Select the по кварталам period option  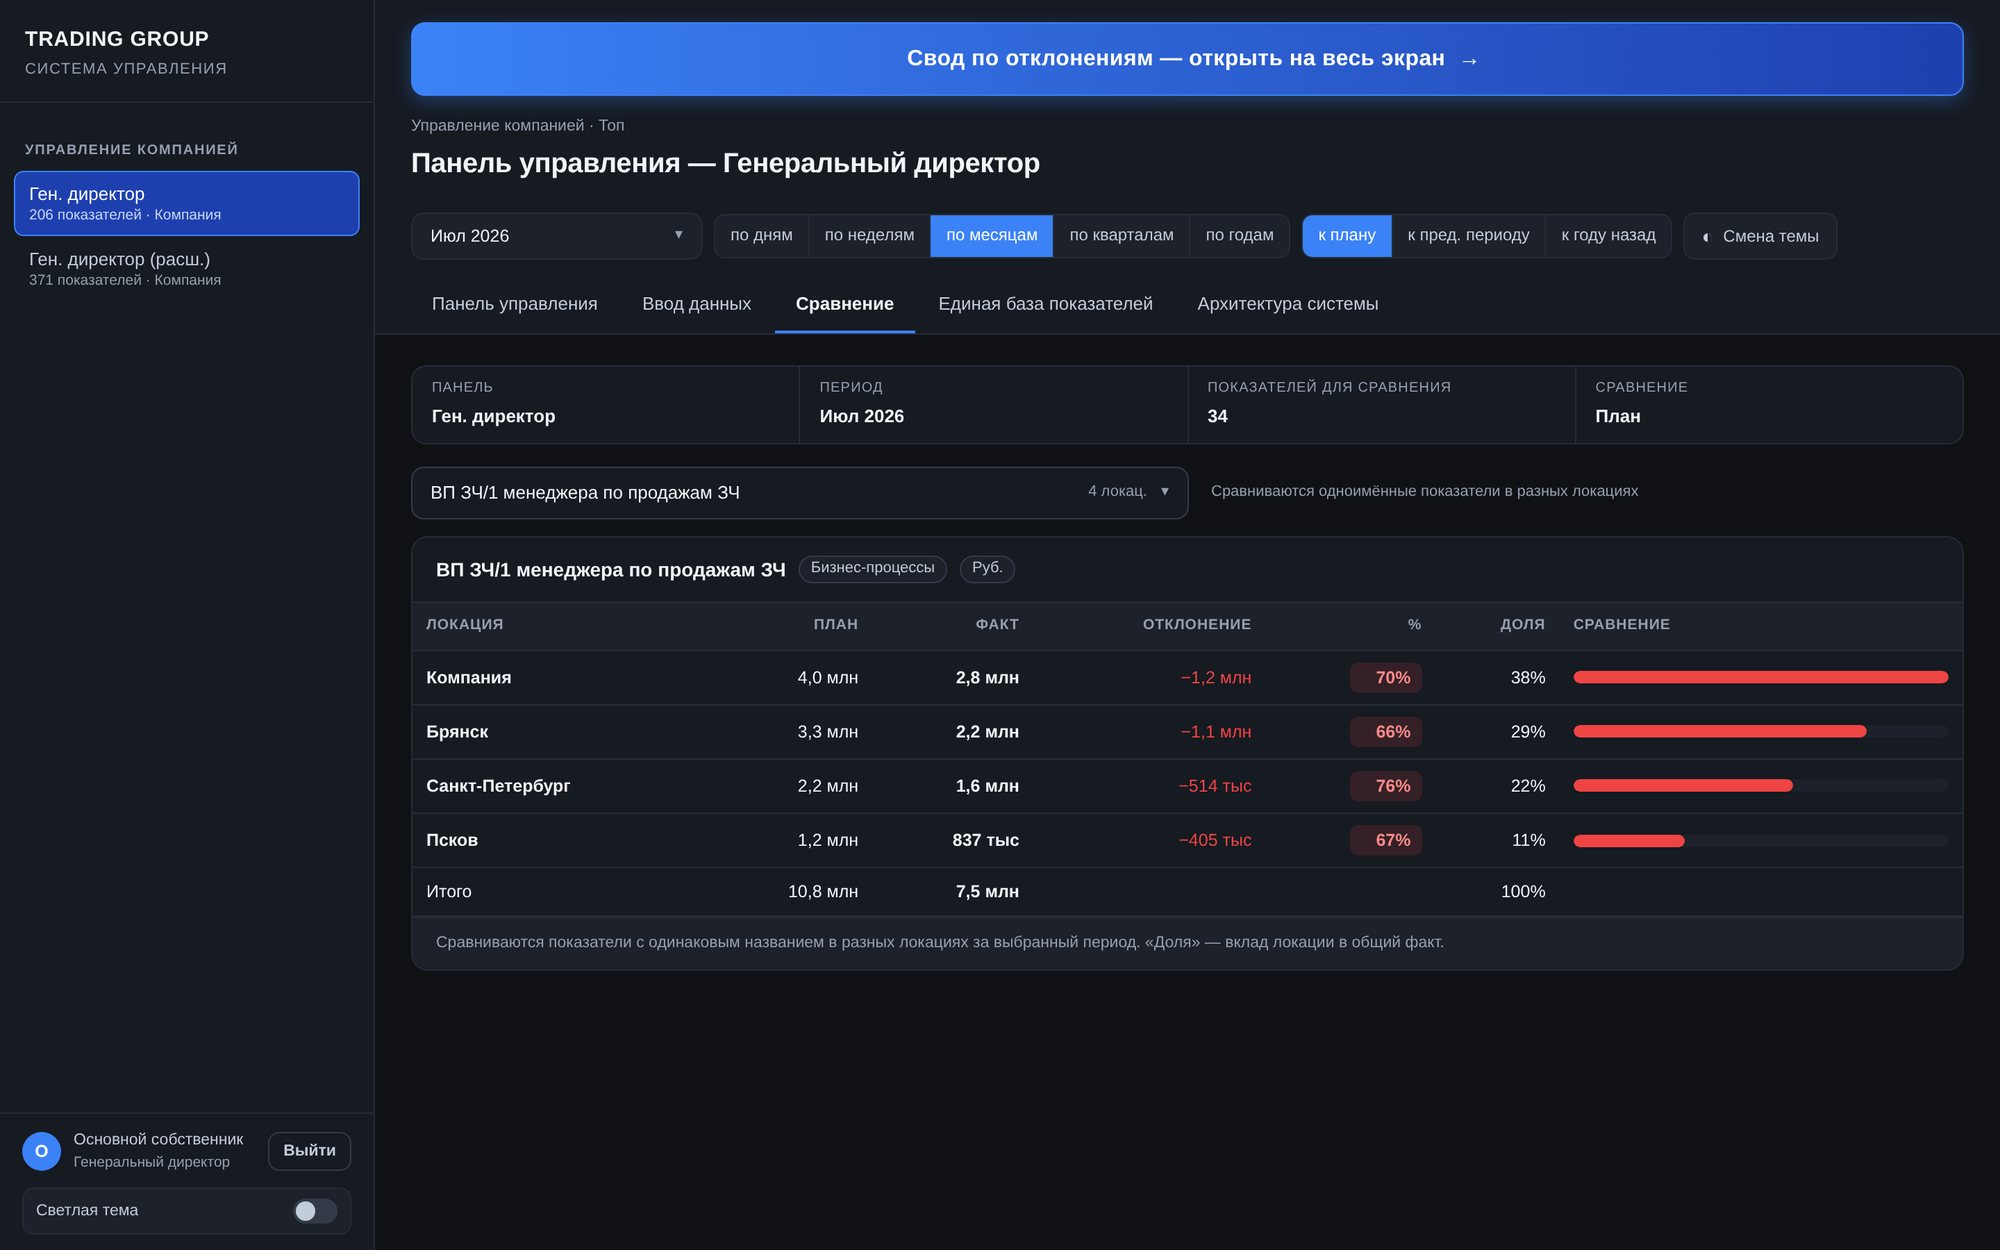1121,236
